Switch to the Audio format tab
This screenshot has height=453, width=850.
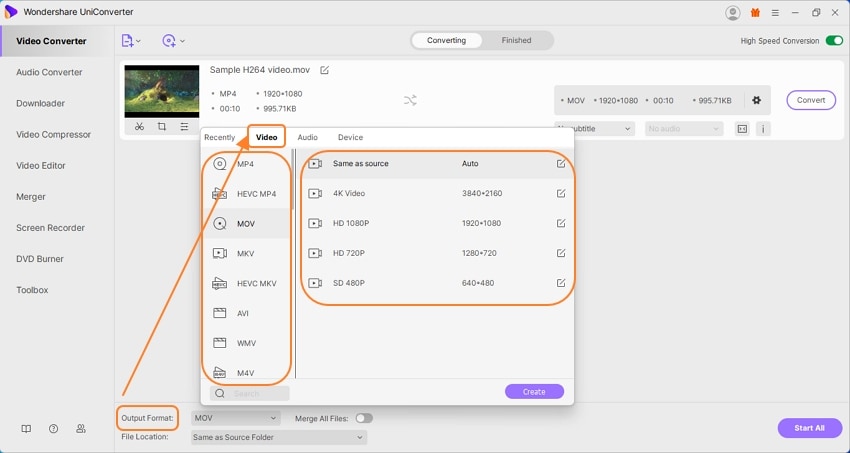coord(307,137)
